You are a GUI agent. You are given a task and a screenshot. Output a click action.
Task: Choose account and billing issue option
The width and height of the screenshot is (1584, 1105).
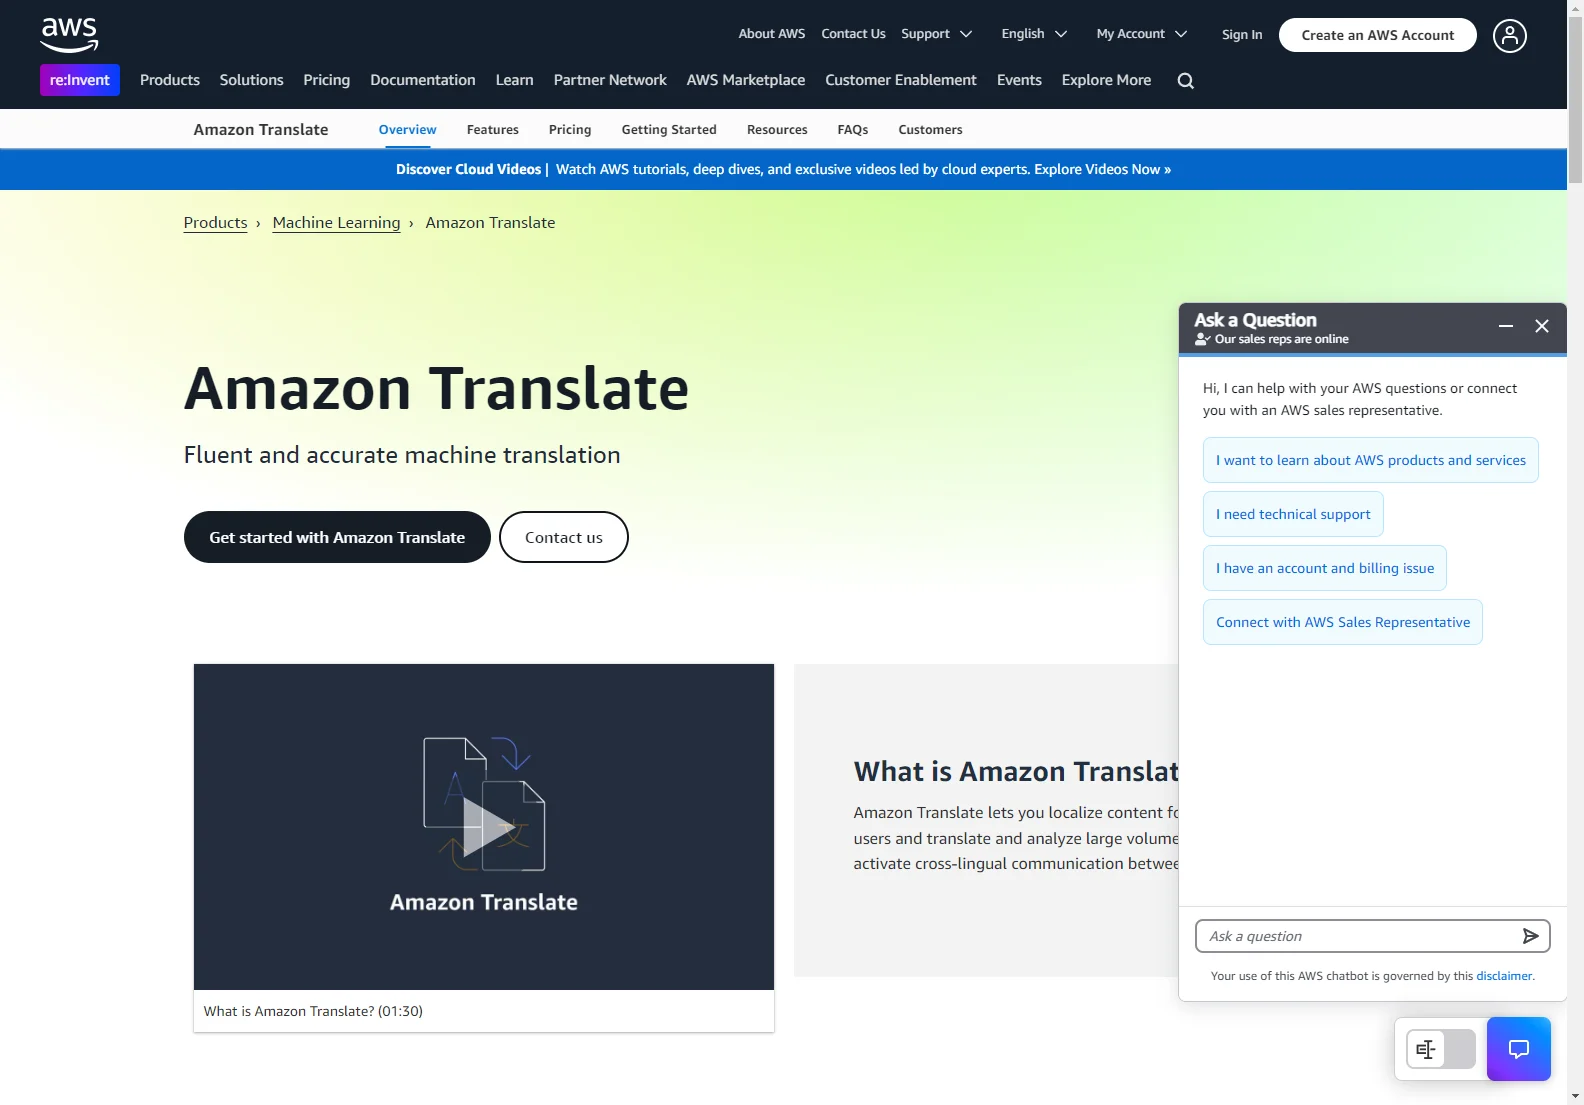click(1325, 568)
